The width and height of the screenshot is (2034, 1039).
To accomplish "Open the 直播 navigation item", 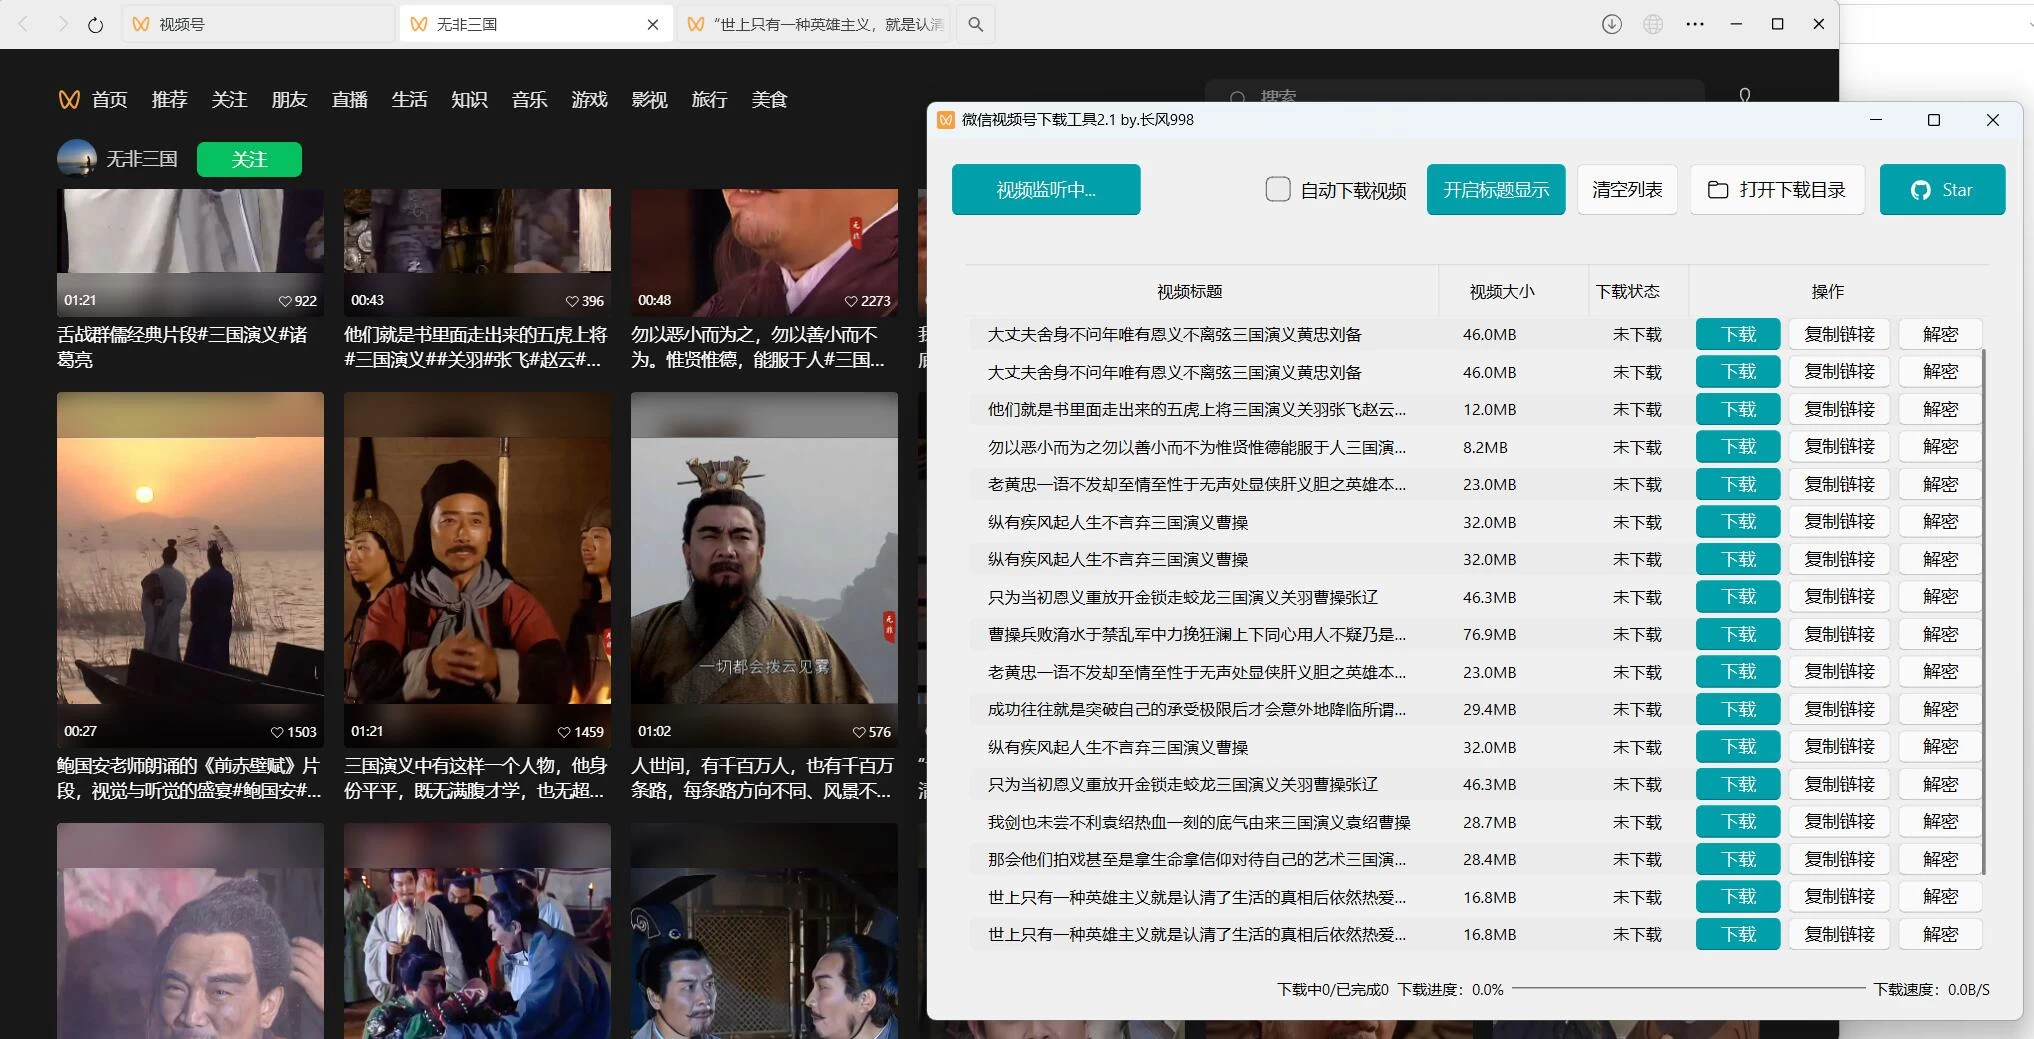I will pyautogui.click(x=350, y=100).
